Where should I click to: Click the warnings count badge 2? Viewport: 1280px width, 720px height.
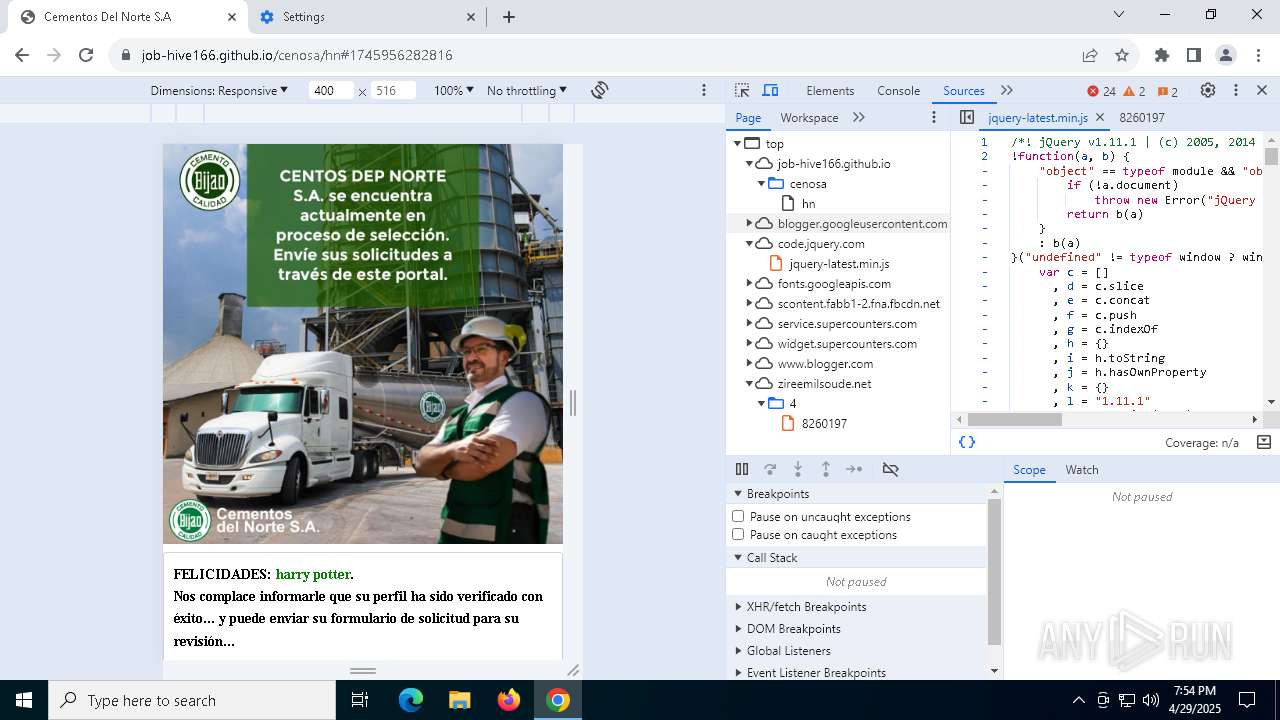tap(1135, 91)
